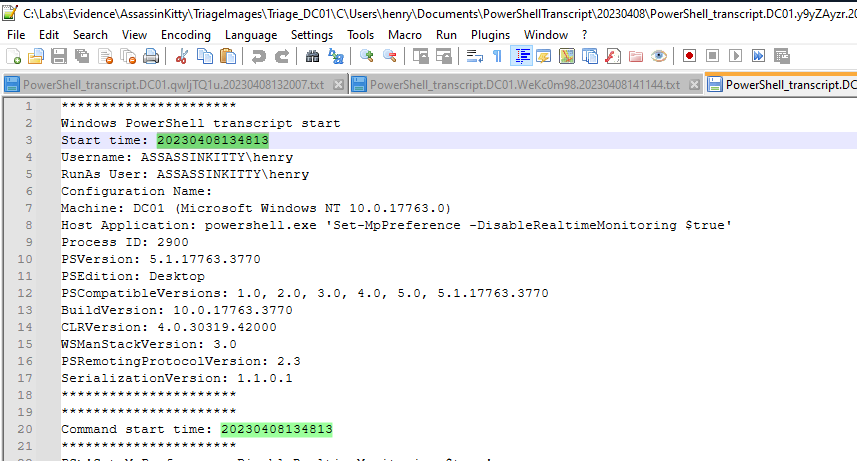Click the 'Username: ASSASSINKITTY\henry' line
The width and height of the screenshot is (857, 461).
[177, 157]
